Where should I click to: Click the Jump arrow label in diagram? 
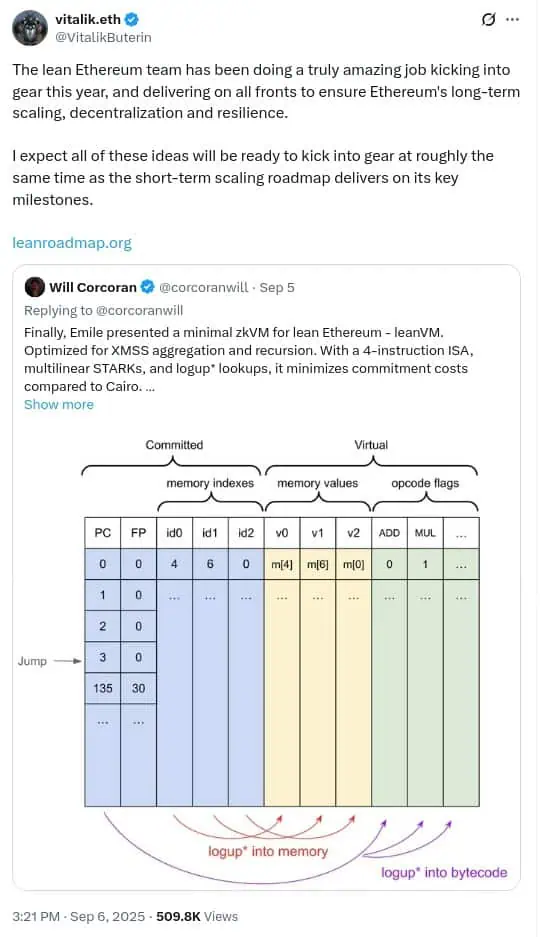point(32,661)
